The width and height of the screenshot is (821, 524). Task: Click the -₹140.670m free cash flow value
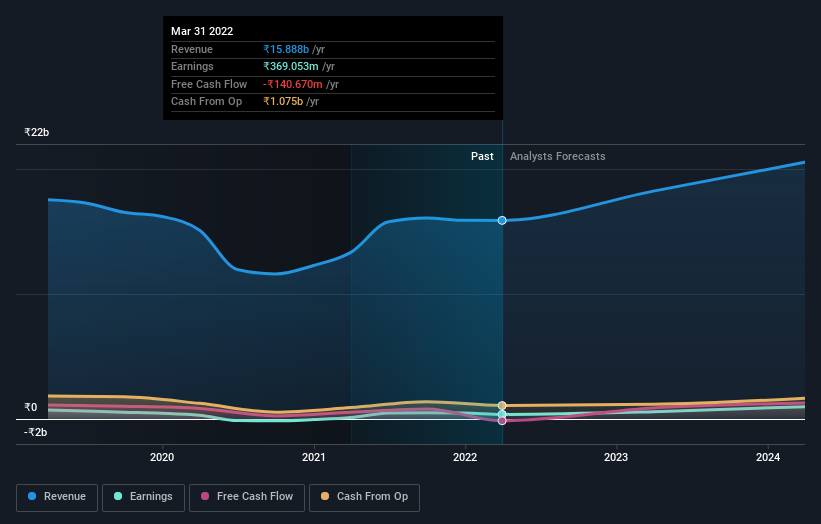293,84
